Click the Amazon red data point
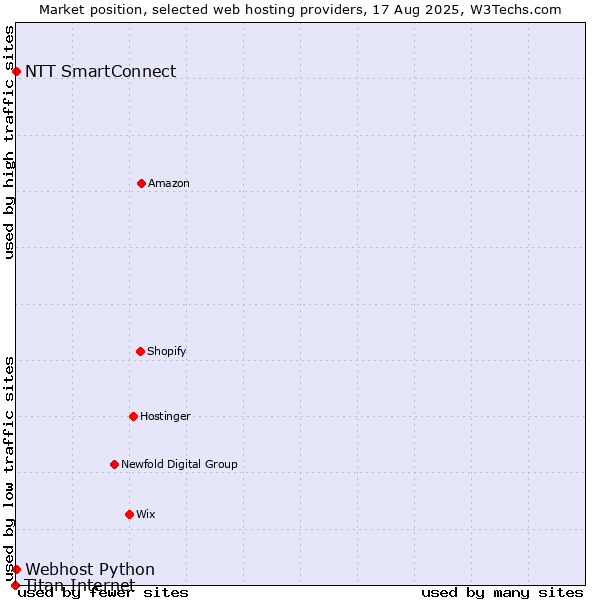600x600 pixels. pyautogui.click(x=141, y=184)
